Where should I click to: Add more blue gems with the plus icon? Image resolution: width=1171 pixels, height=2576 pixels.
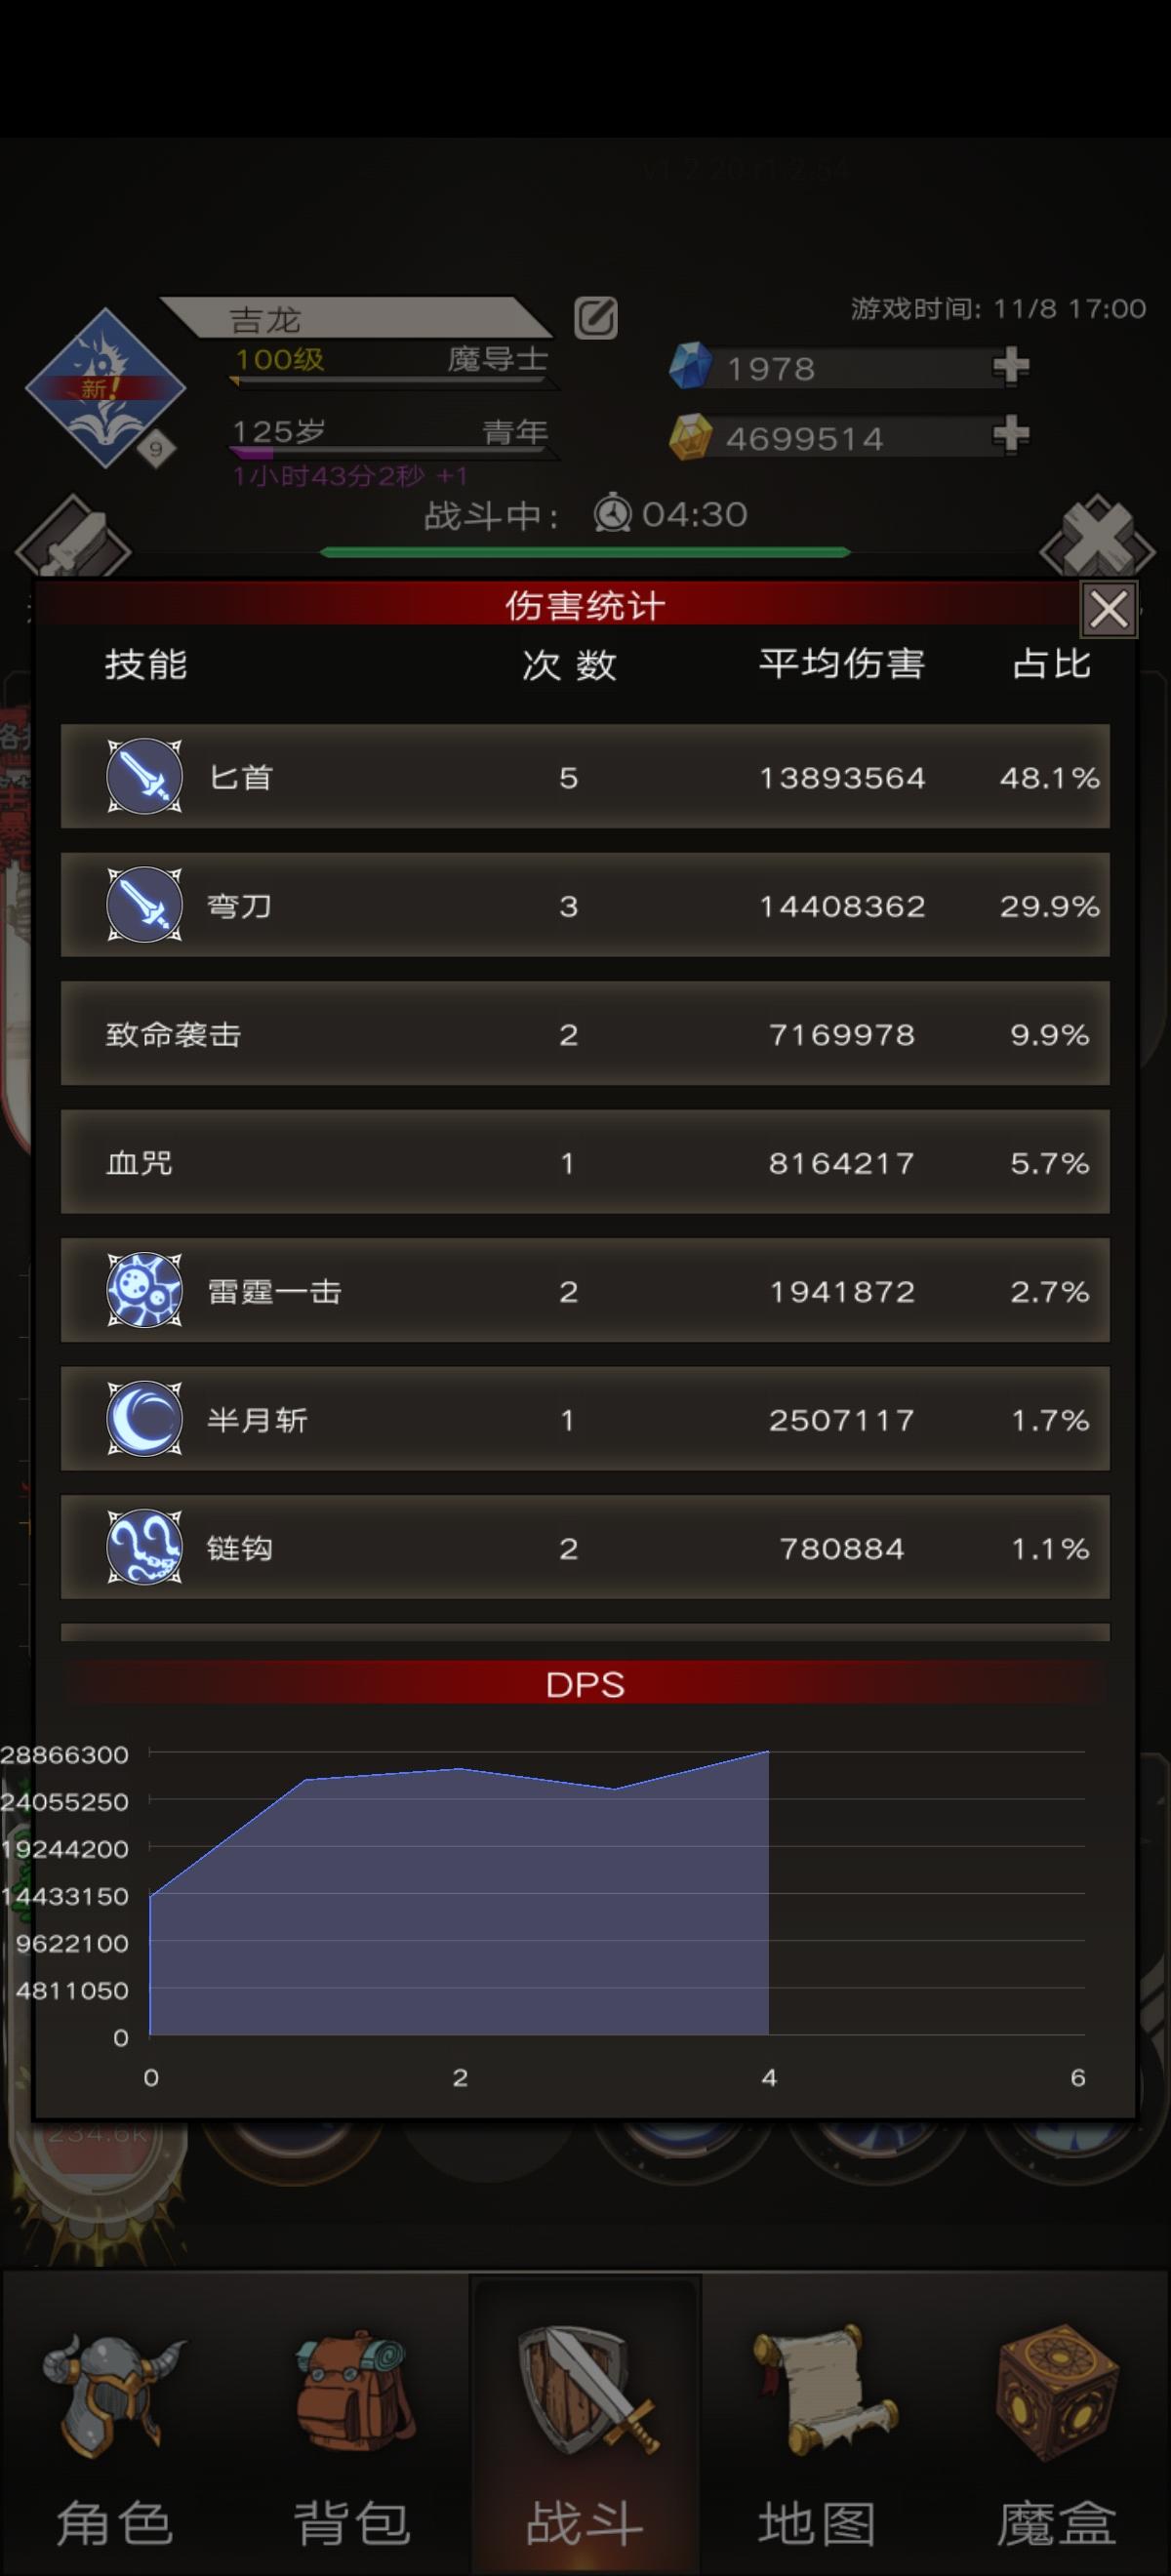(1011, 366)
